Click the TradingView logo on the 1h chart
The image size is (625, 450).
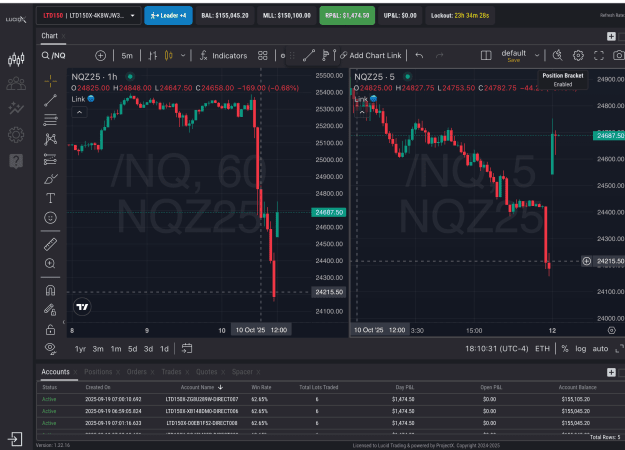82,307
